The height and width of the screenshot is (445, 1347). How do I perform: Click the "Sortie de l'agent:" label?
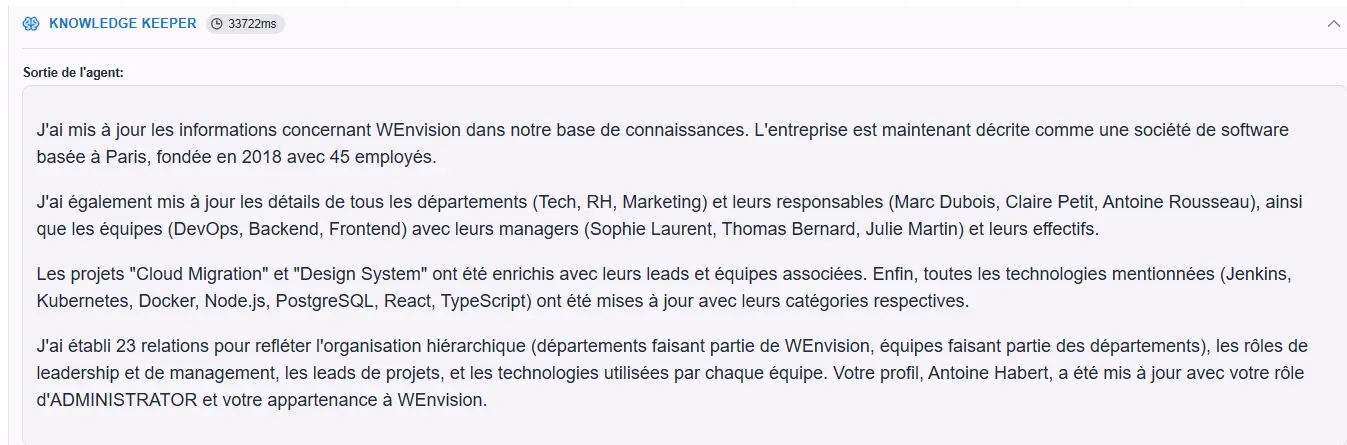coord(74,73)
